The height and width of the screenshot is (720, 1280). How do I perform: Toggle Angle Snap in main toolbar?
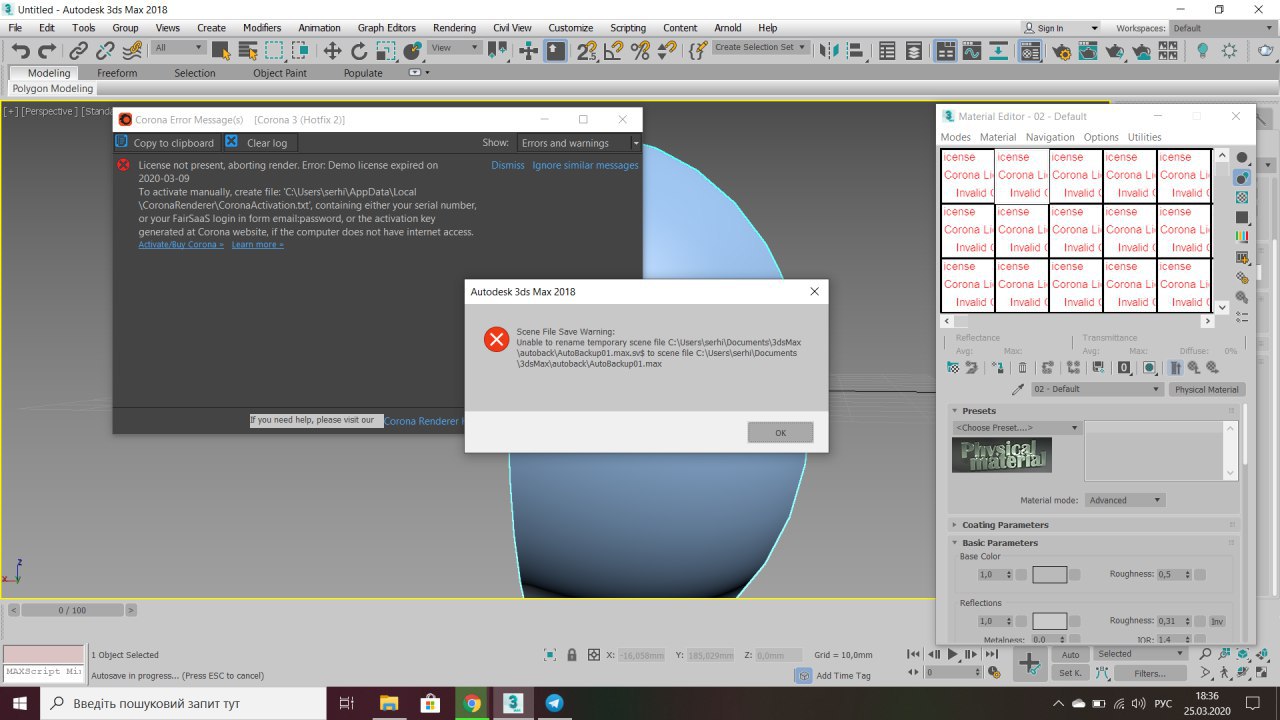(614, 50)
